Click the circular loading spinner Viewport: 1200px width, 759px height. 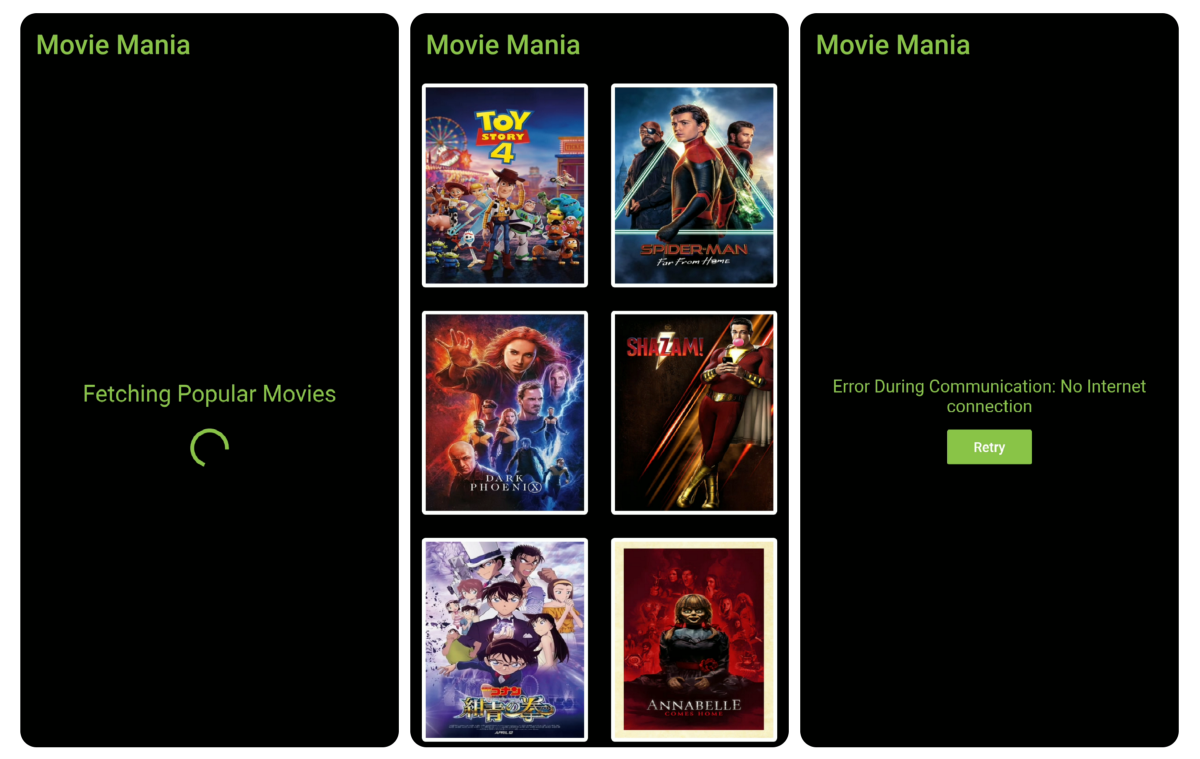[x=210, y=448]
